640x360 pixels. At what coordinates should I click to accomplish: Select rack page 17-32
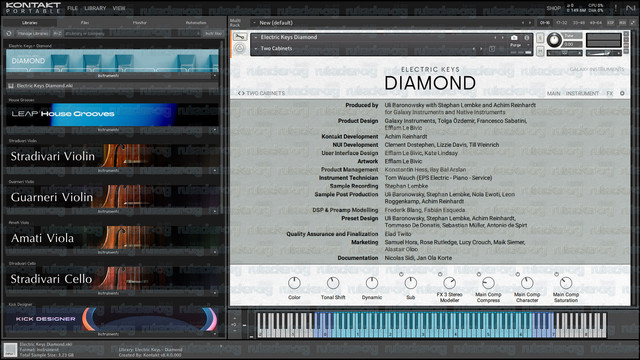coord(561,23)
